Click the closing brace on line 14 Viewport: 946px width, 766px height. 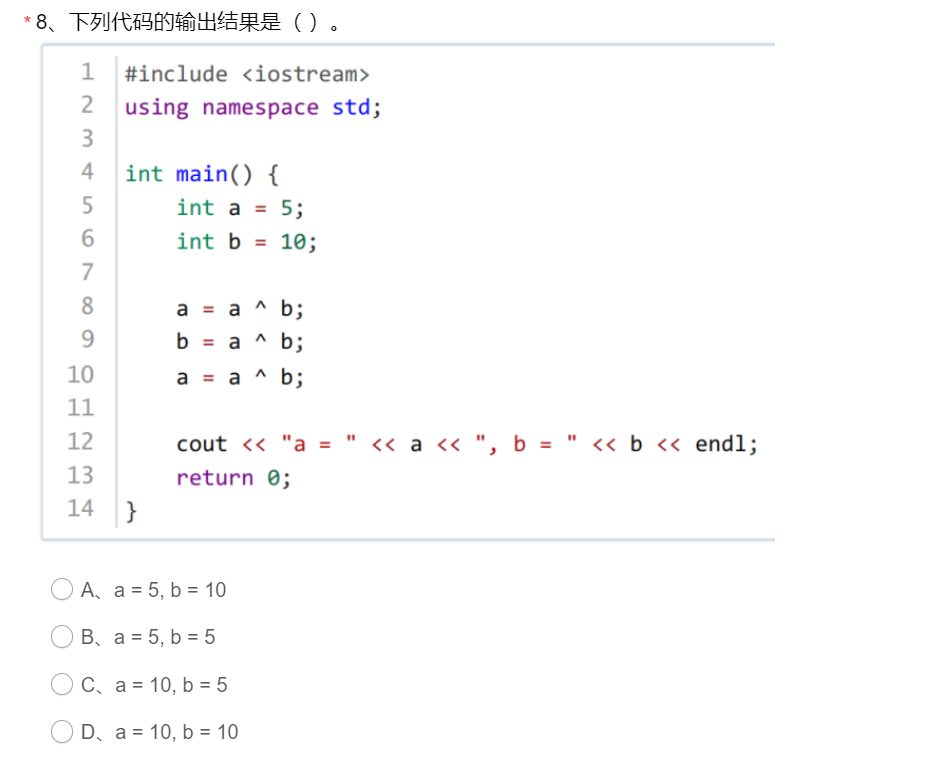coord(131,511)
